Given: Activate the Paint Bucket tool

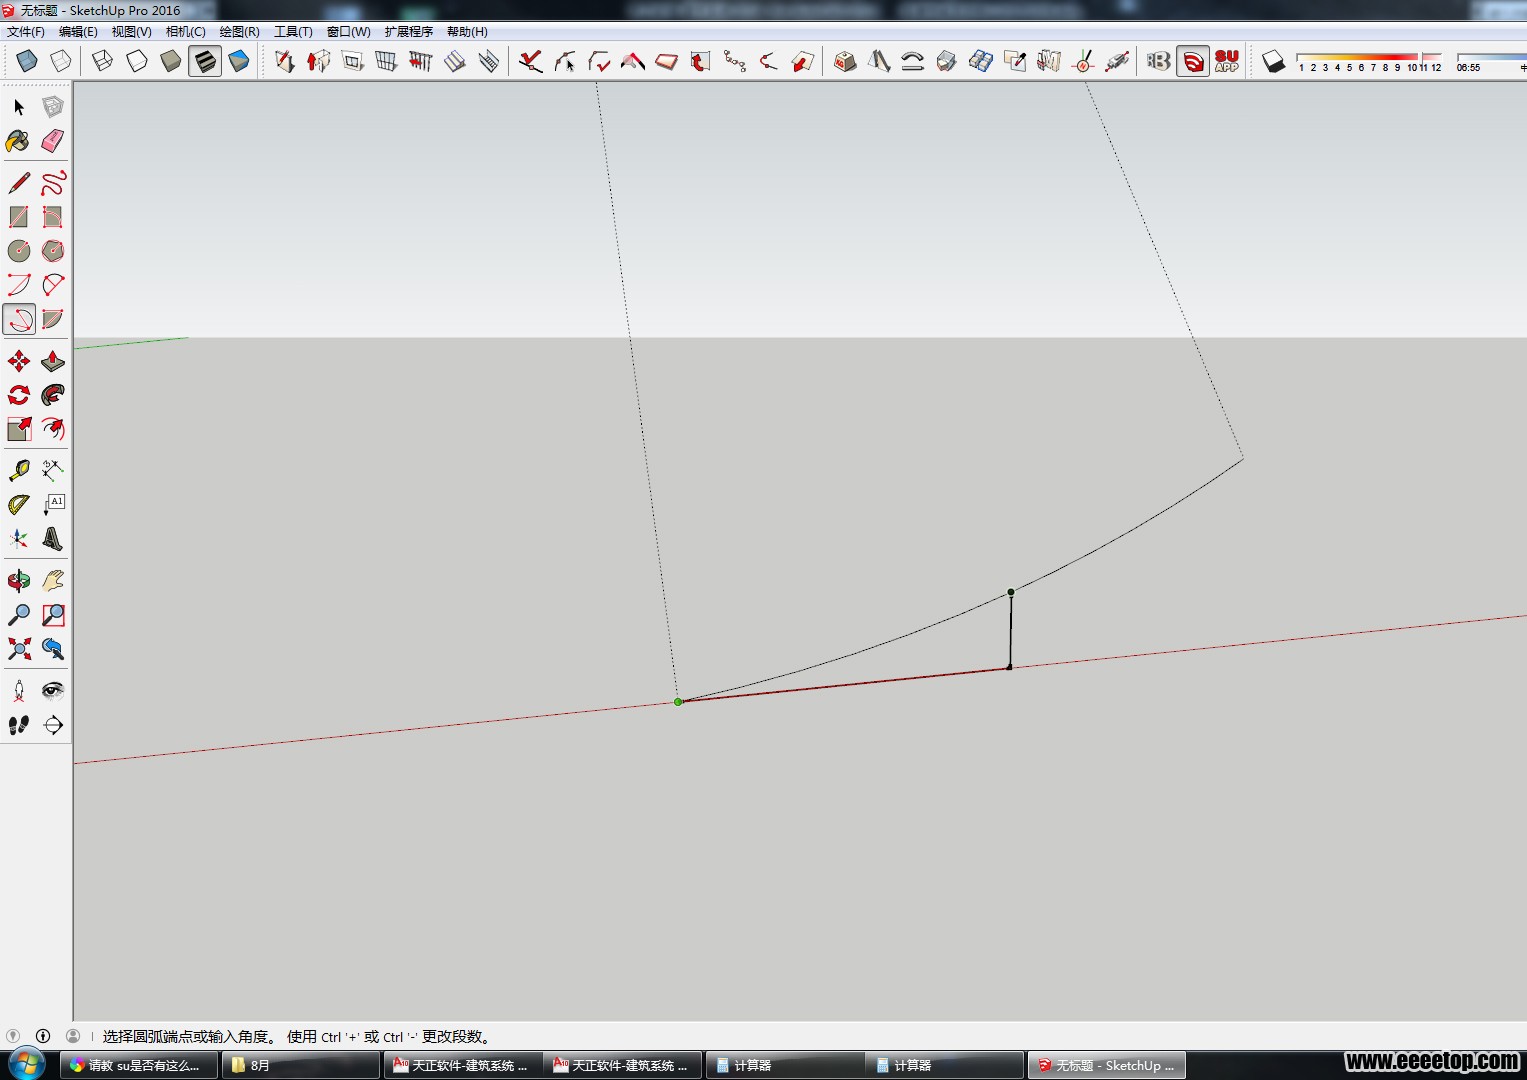Looking at the screenshot, I should pos(19,141).
